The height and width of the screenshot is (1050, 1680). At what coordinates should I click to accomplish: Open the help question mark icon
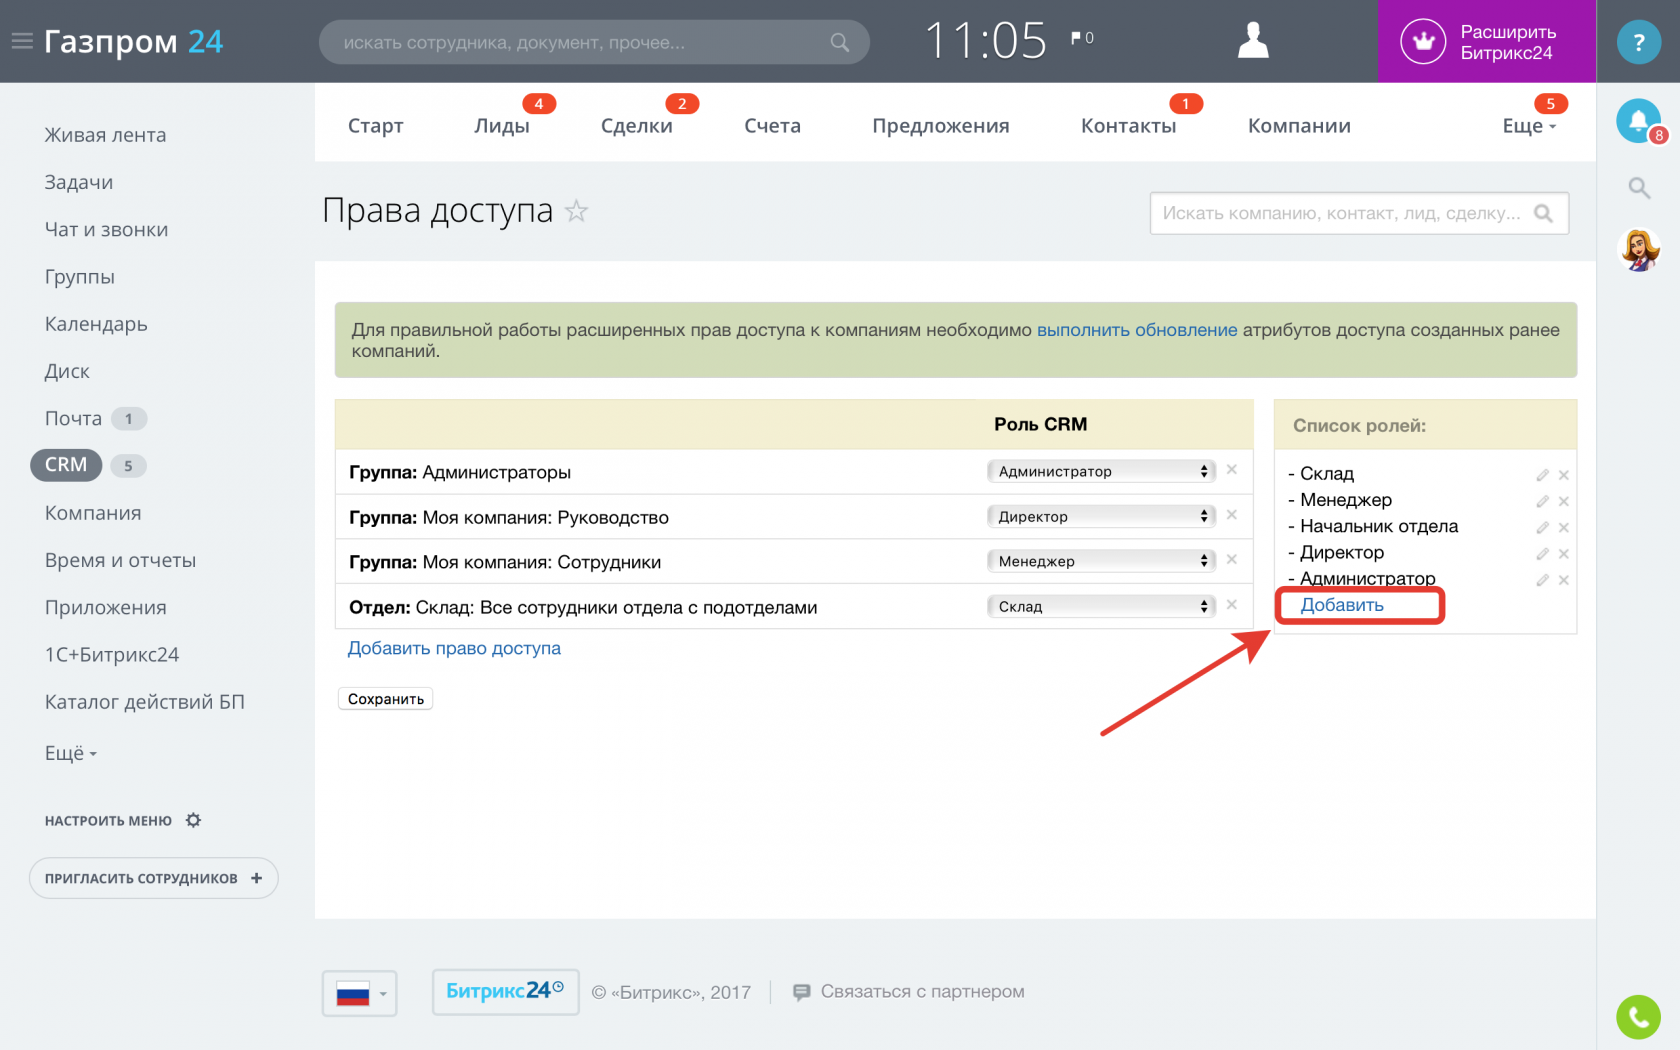1638,42
